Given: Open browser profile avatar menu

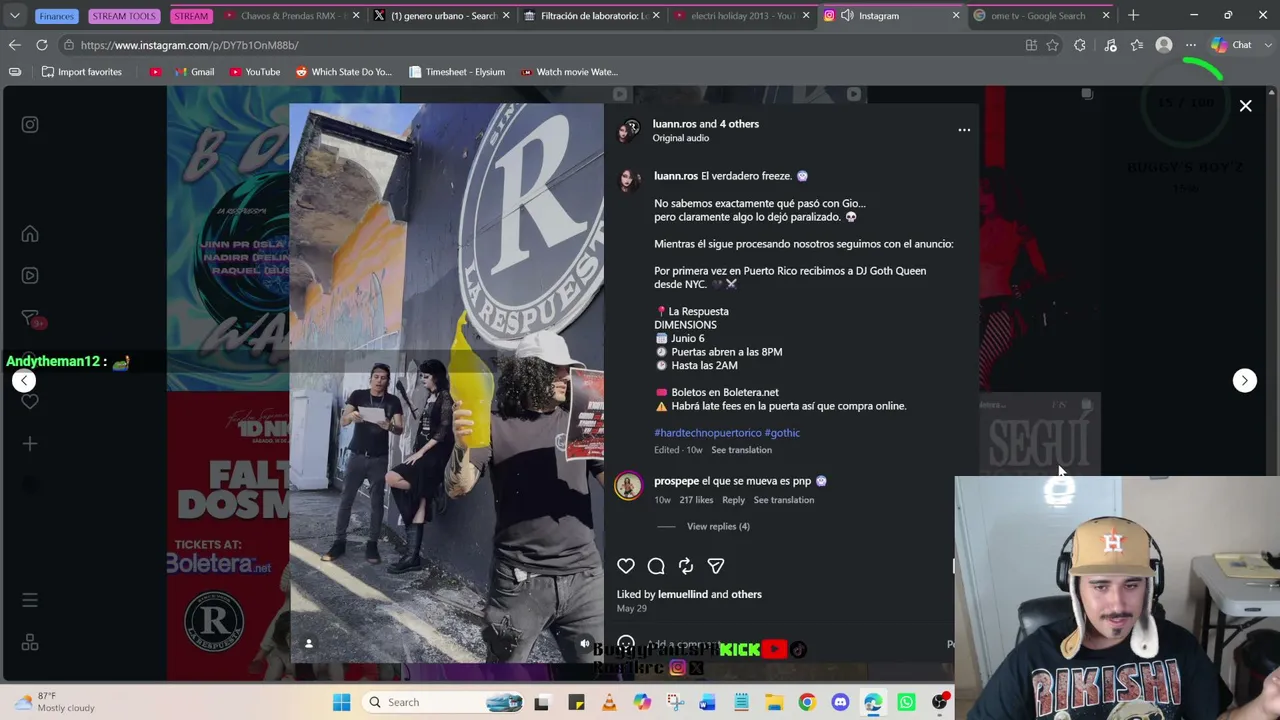Looking at the screenshot, I should [1164, 45].
